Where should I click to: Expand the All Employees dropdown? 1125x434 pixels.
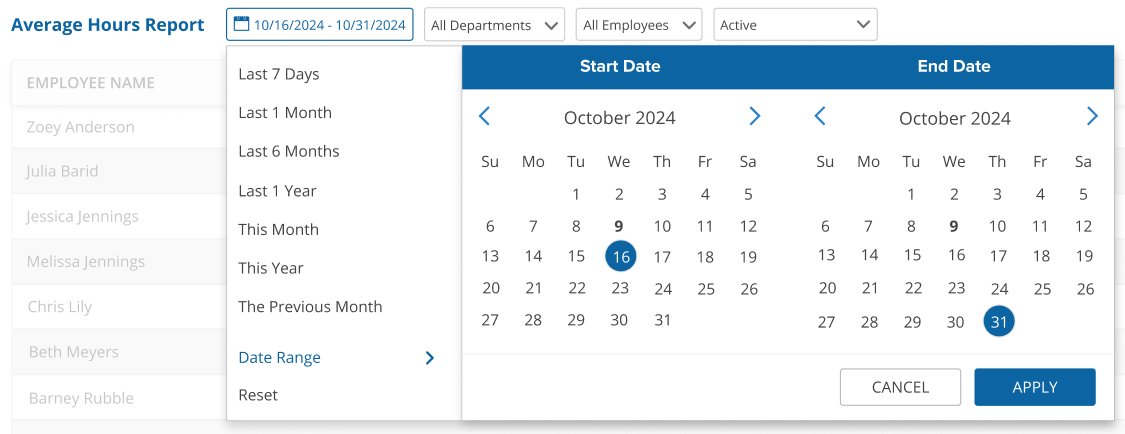639,25
